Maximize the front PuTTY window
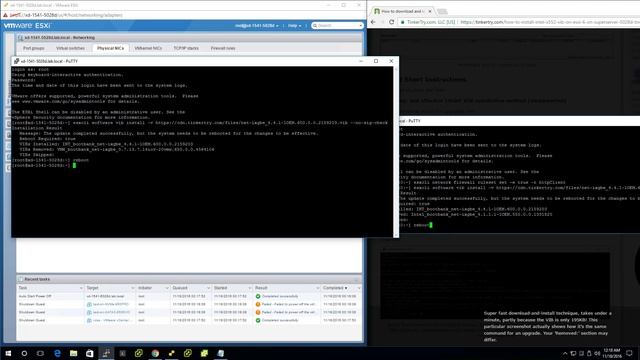Screen dimensions: 640x360 click(x=376, y=61)
